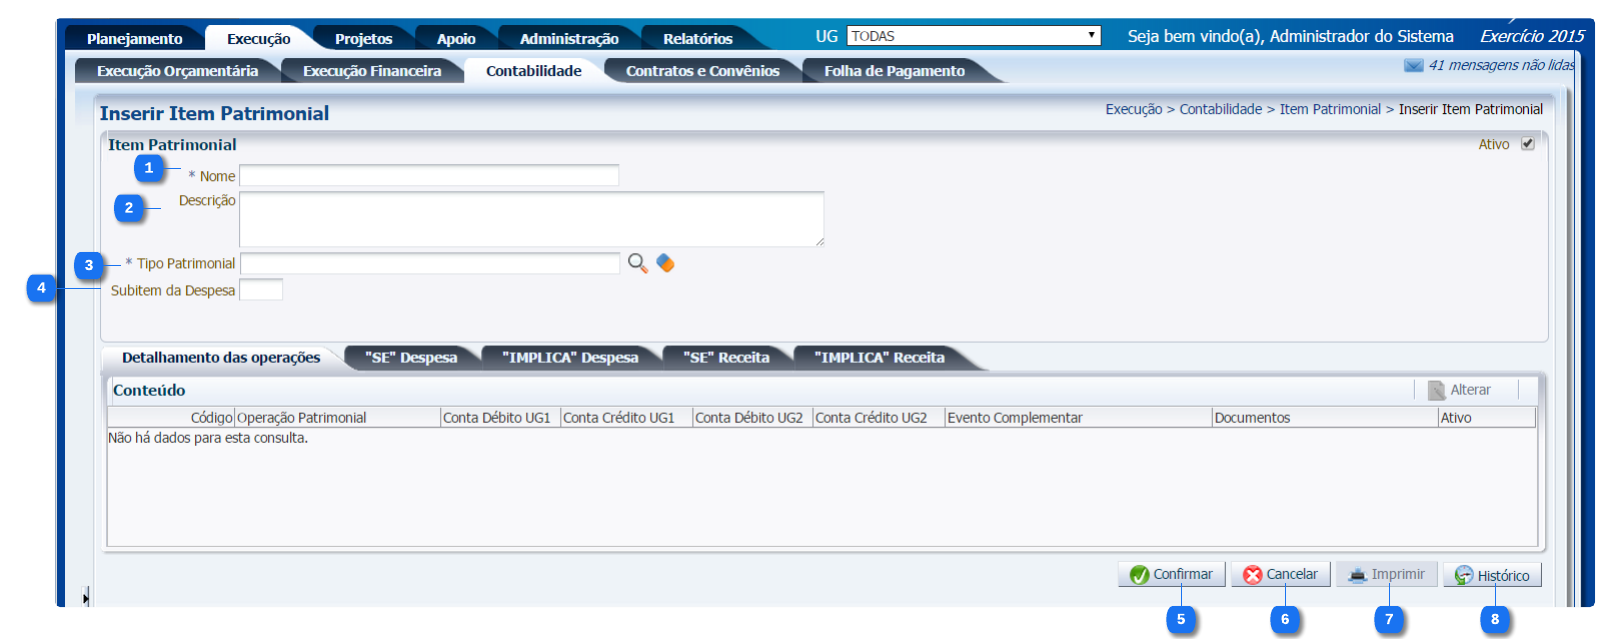Image resolution: width=1608 pixels, height=639 pixels.
Task: Go to the Folha de Pagamento tab
Action: coord(894,71)
